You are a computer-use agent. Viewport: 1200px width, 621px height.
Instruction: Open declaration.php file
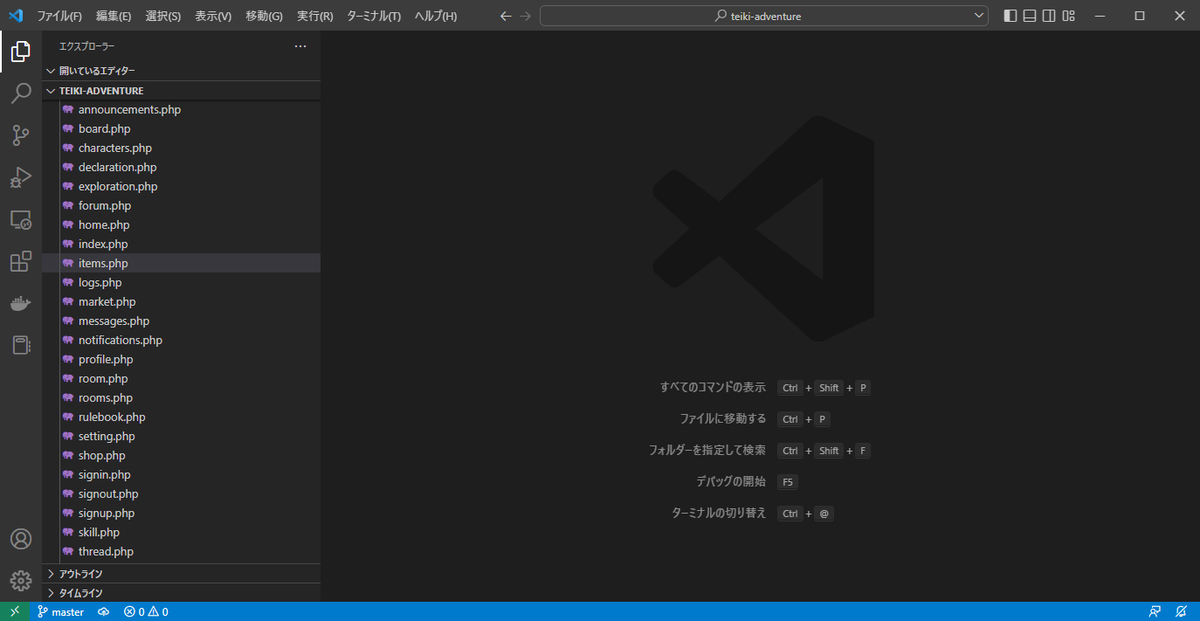tap(181, 167)
